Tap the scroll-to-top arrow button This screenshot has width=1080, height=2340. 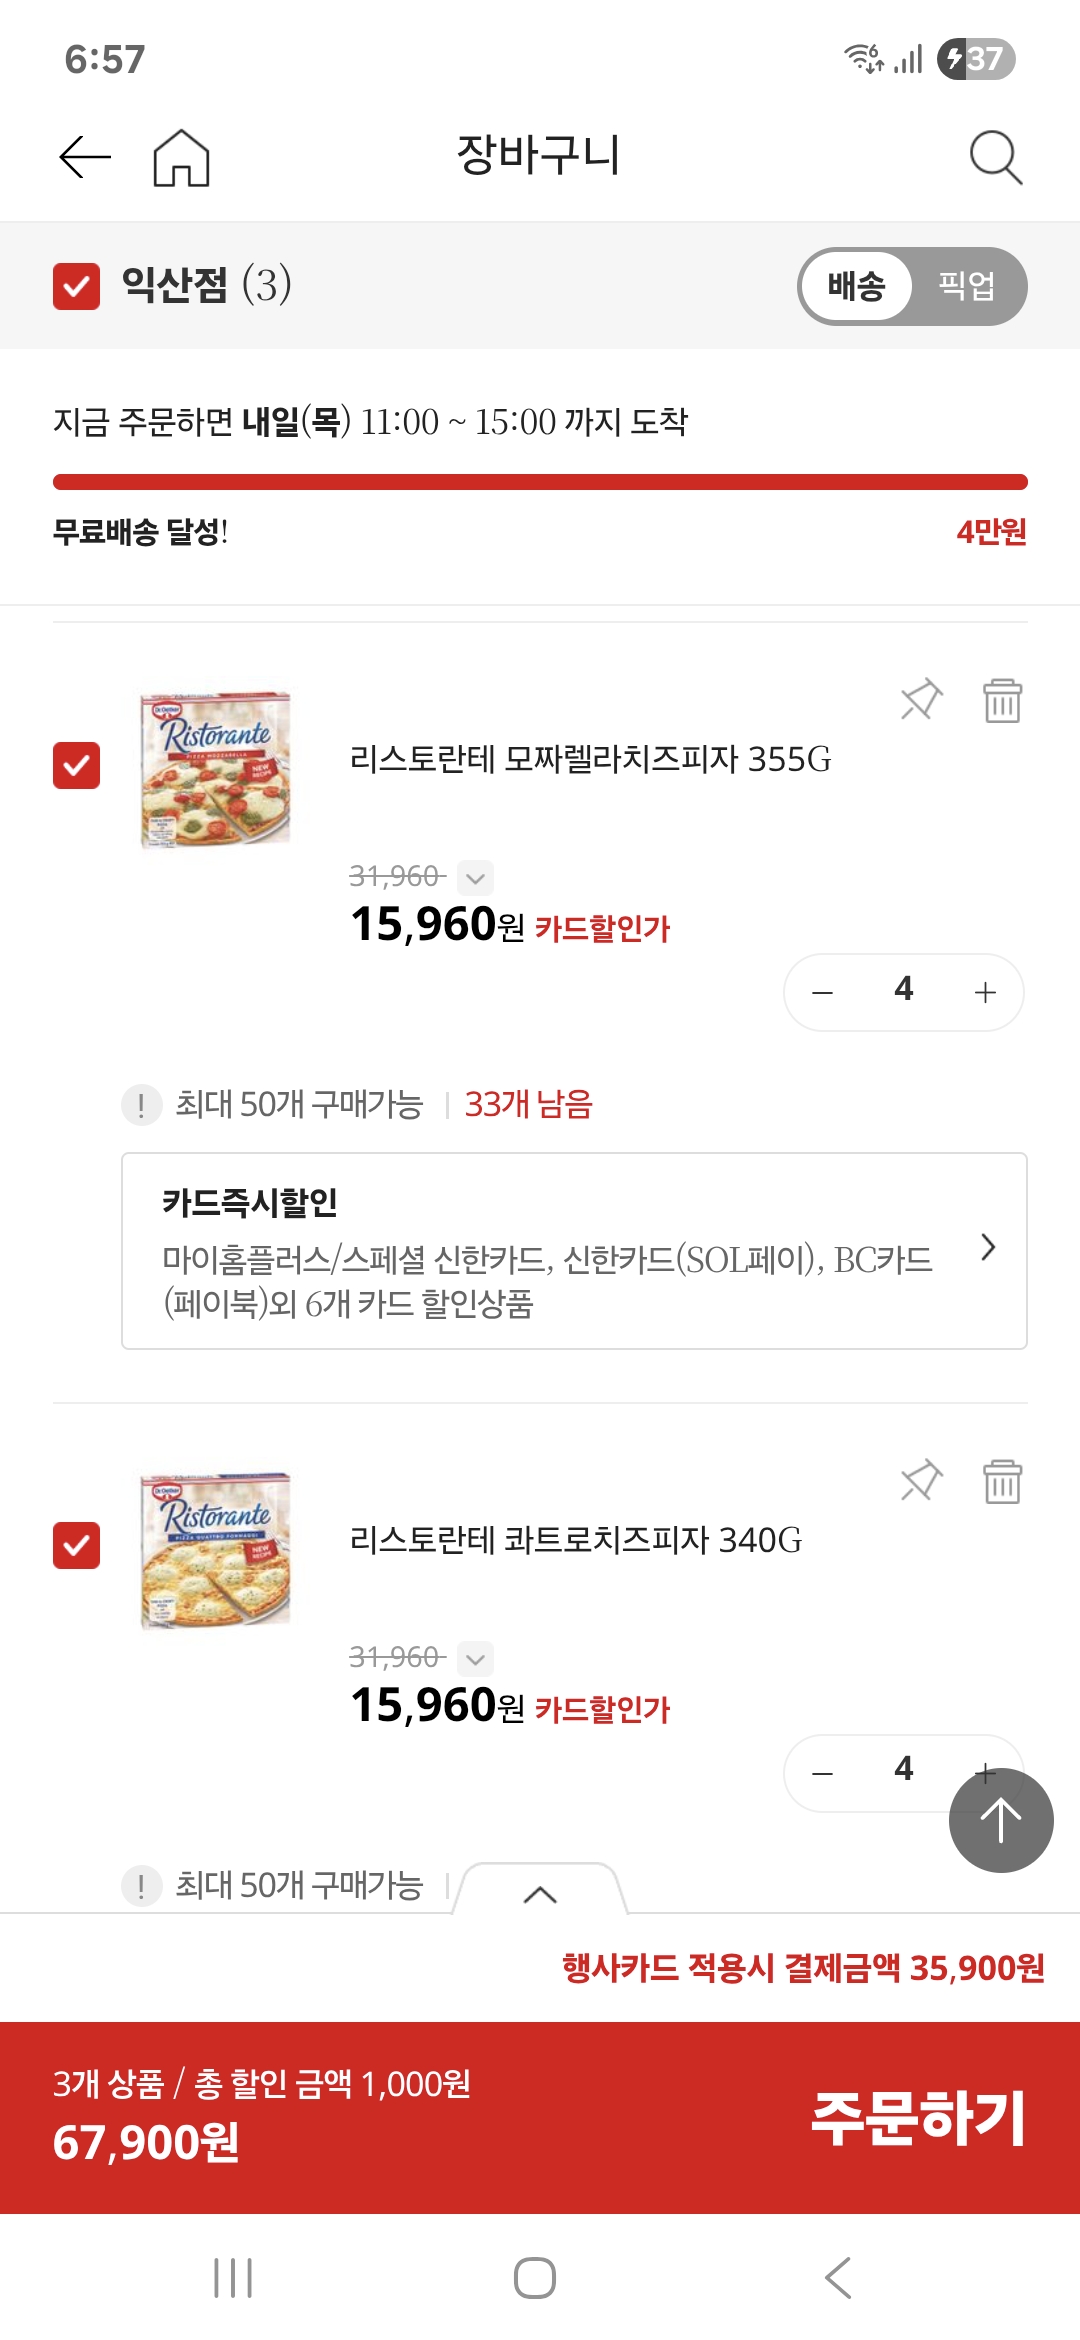click(1001, 1820)
